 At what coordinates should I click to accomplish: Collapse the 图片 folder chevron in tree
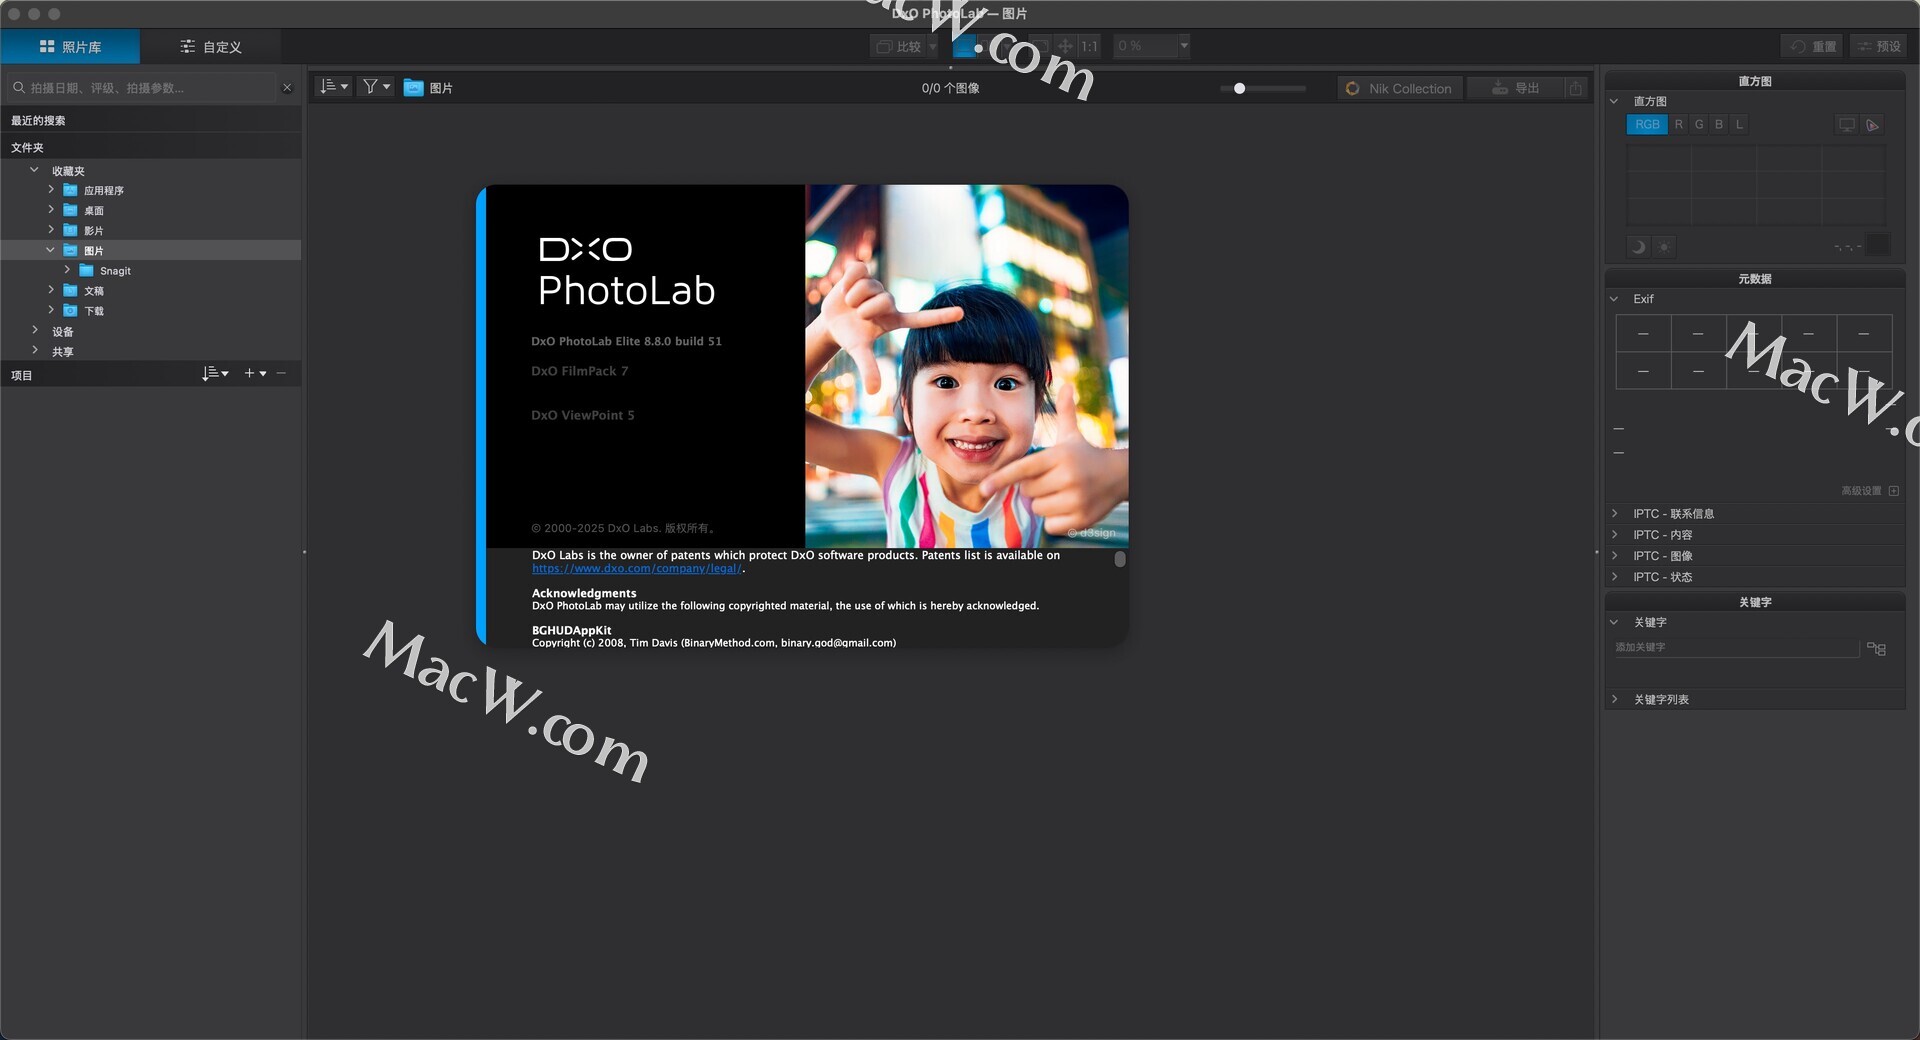point(50,250)
